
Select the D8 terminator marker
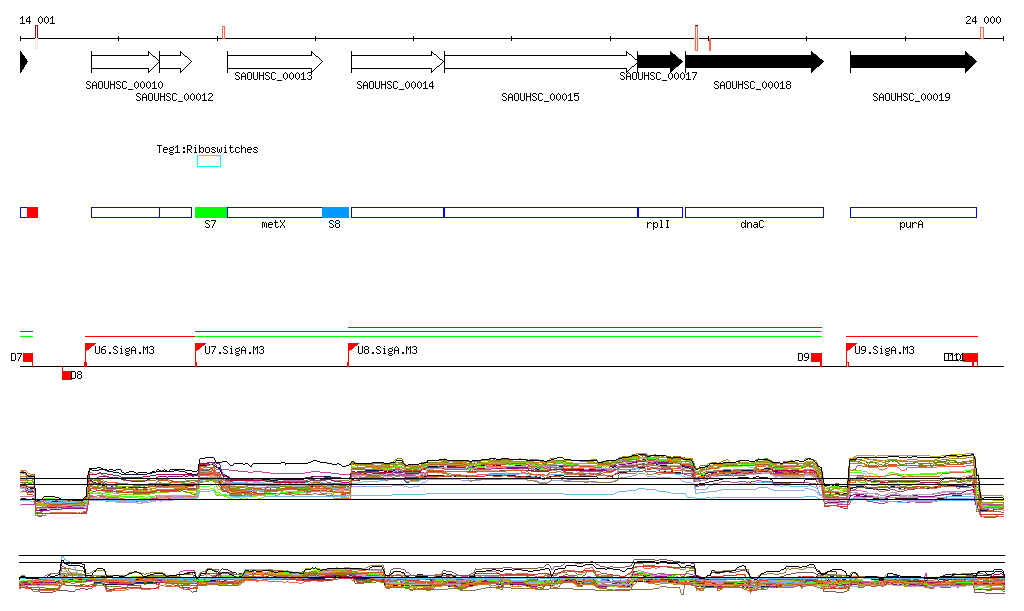68,375
